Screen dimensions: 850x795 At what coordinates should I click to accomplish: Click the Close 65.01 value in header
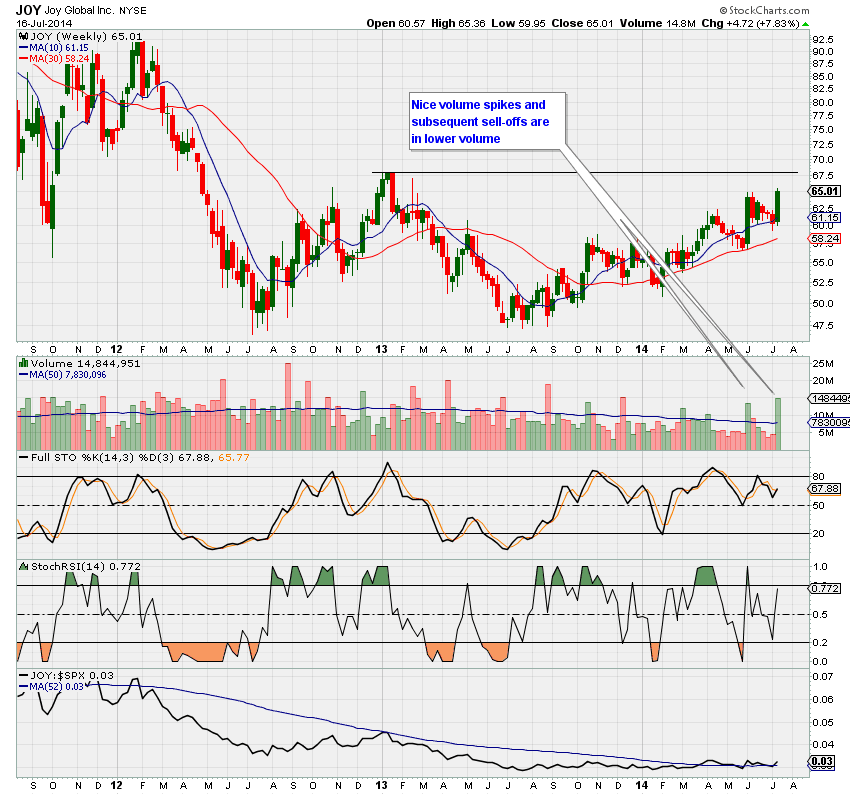click(x=582, y=23)
